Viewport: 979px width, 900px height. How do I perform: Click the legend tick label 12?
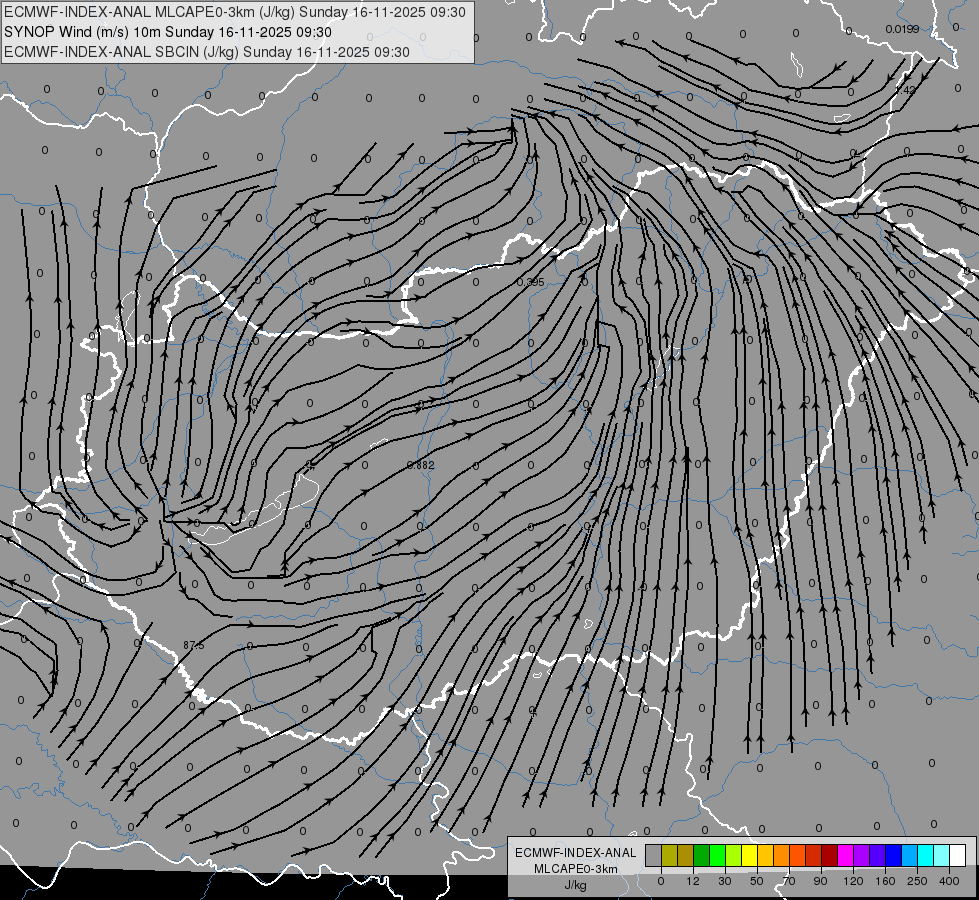click(x=693, y=881)
